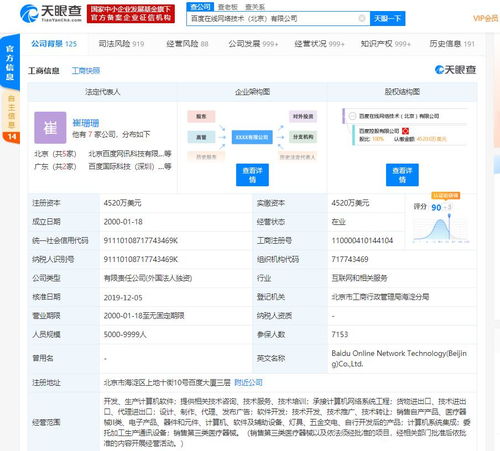500x451 pixels.
Task: Click the 对外投资 node in structure diagram
Action: (303, 116)
